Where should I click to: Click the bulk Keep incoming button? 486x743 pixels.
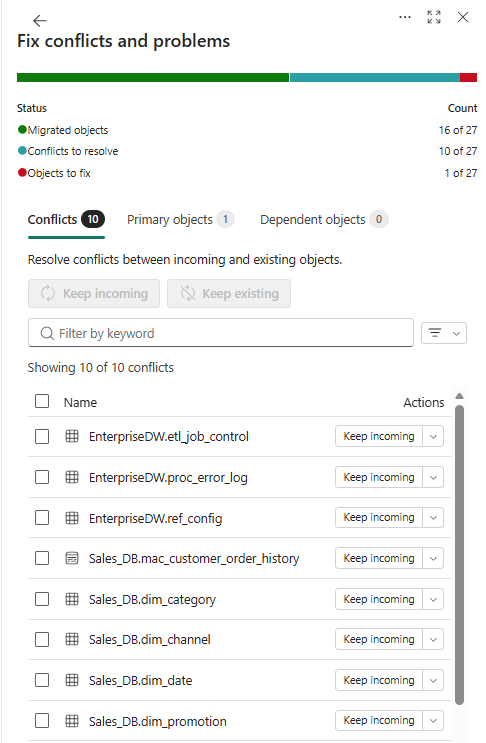click(94, 294)
